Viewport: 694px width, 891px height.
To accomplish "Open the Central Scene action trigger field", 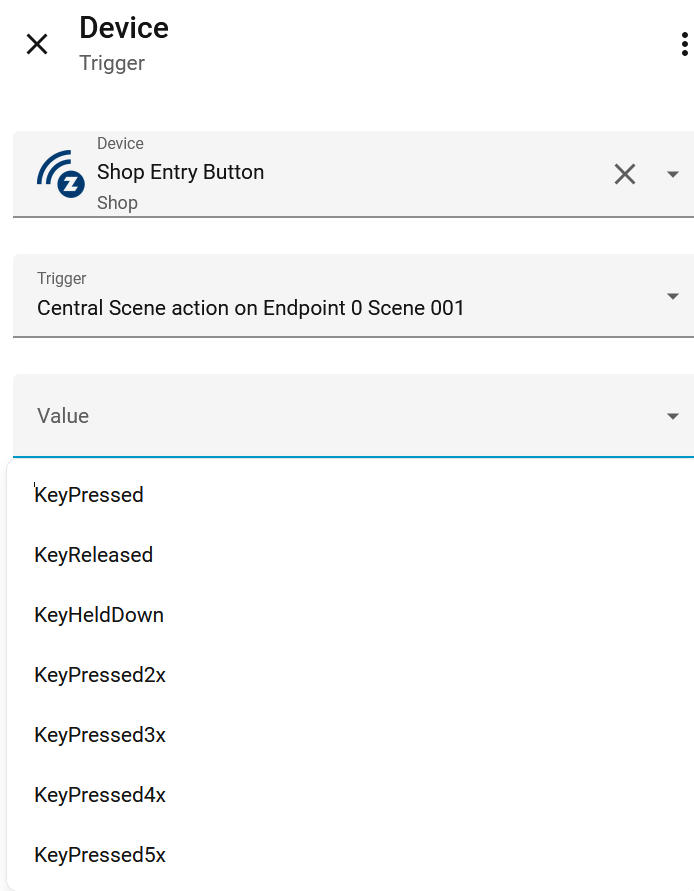I will [x=250, y=308].
